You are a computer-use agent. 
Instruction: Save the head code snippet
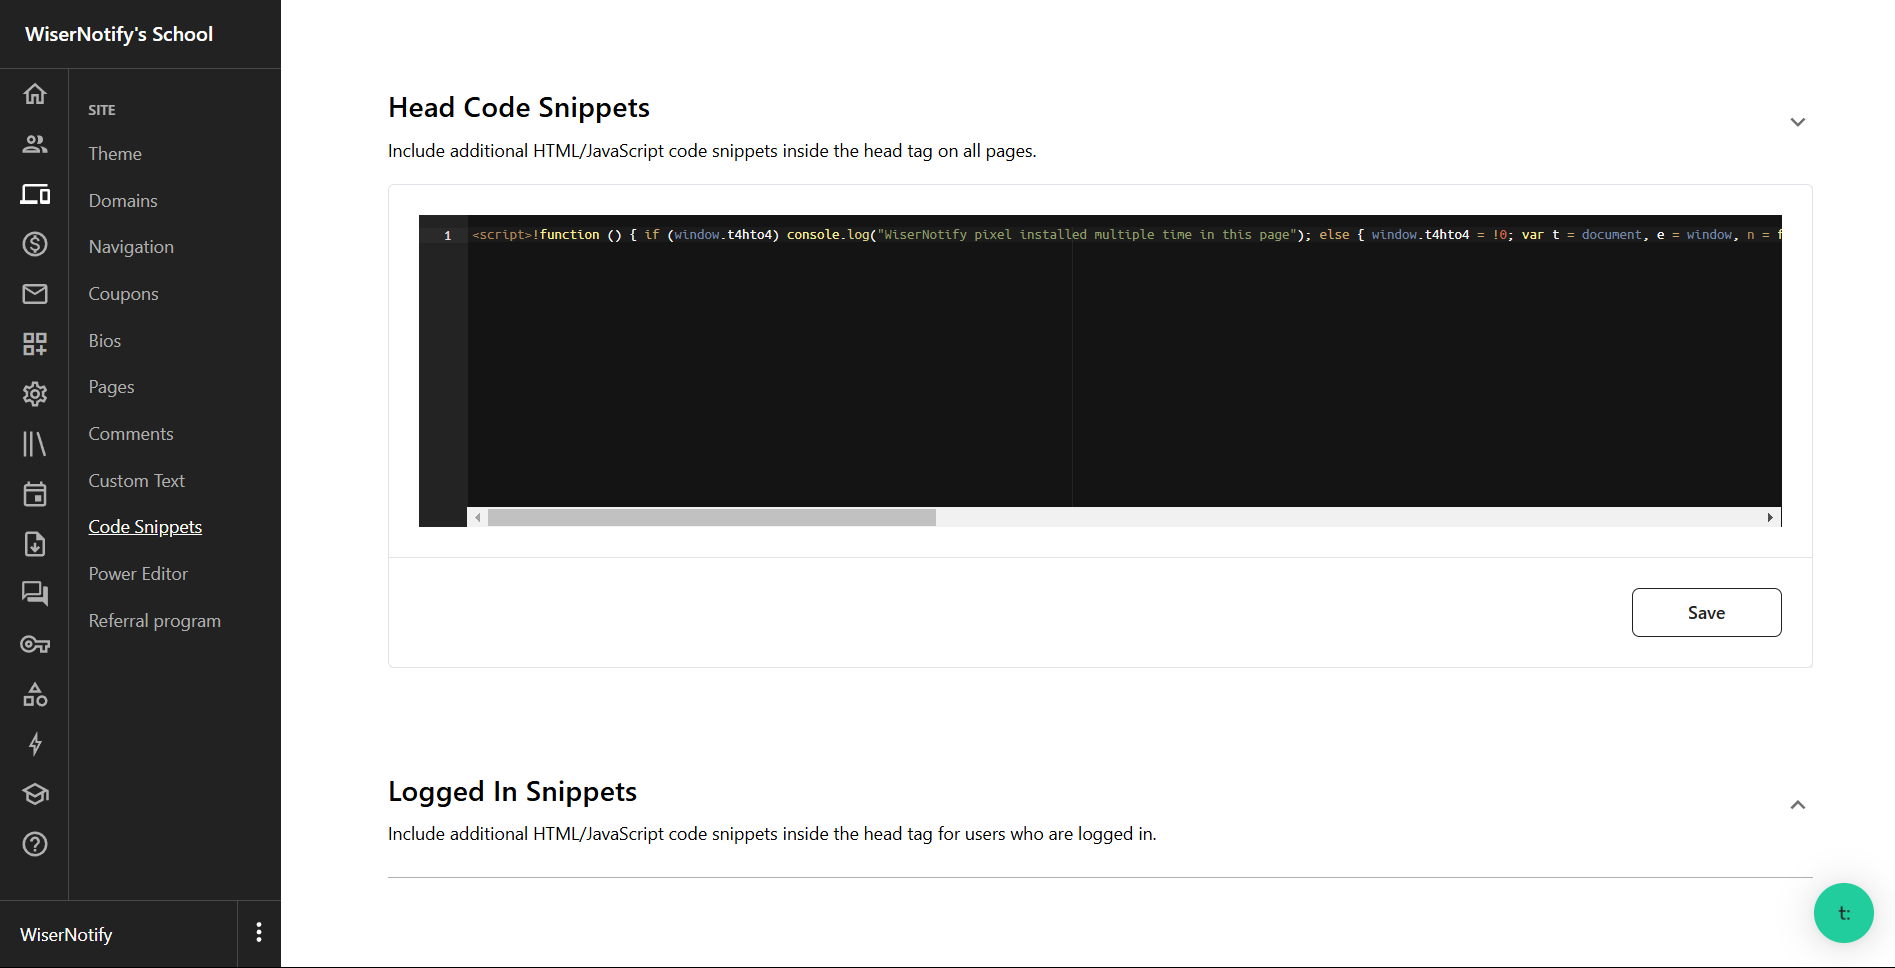click(1706, 613)
